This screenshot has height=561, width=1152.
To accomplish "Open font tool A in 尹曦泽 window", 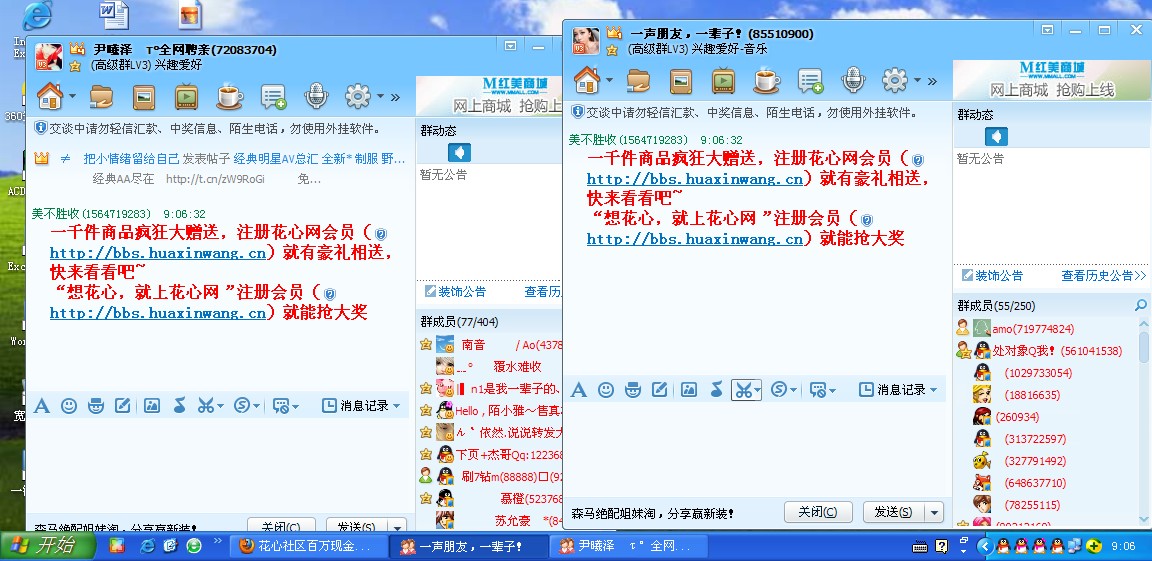I will [42, 405].
